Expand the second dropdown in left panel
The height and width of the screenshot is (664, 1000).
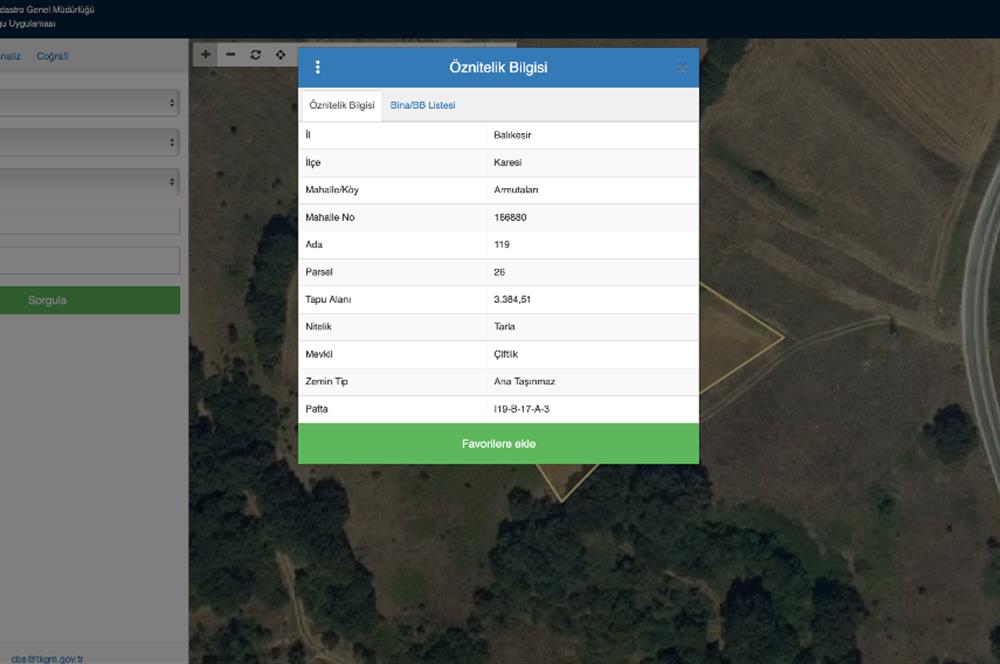tap(90, 142)
